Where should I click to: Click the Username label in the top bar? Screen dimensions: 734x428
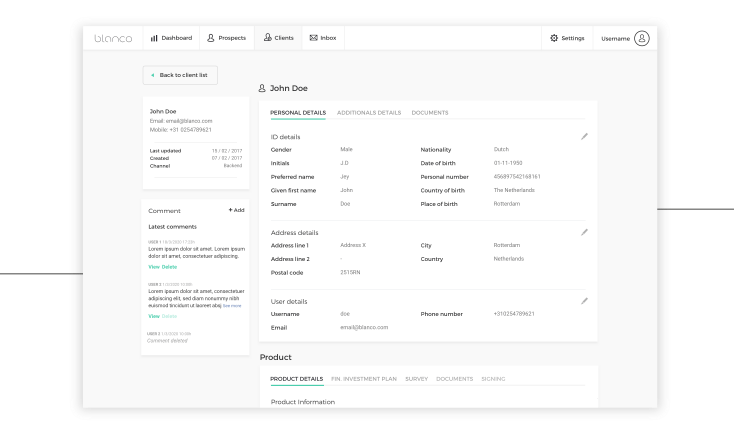coord(615,38)
